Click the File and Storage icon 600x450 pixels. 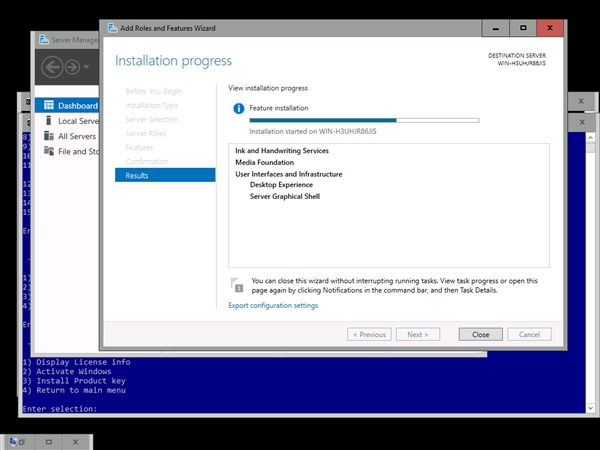(47, 152)
